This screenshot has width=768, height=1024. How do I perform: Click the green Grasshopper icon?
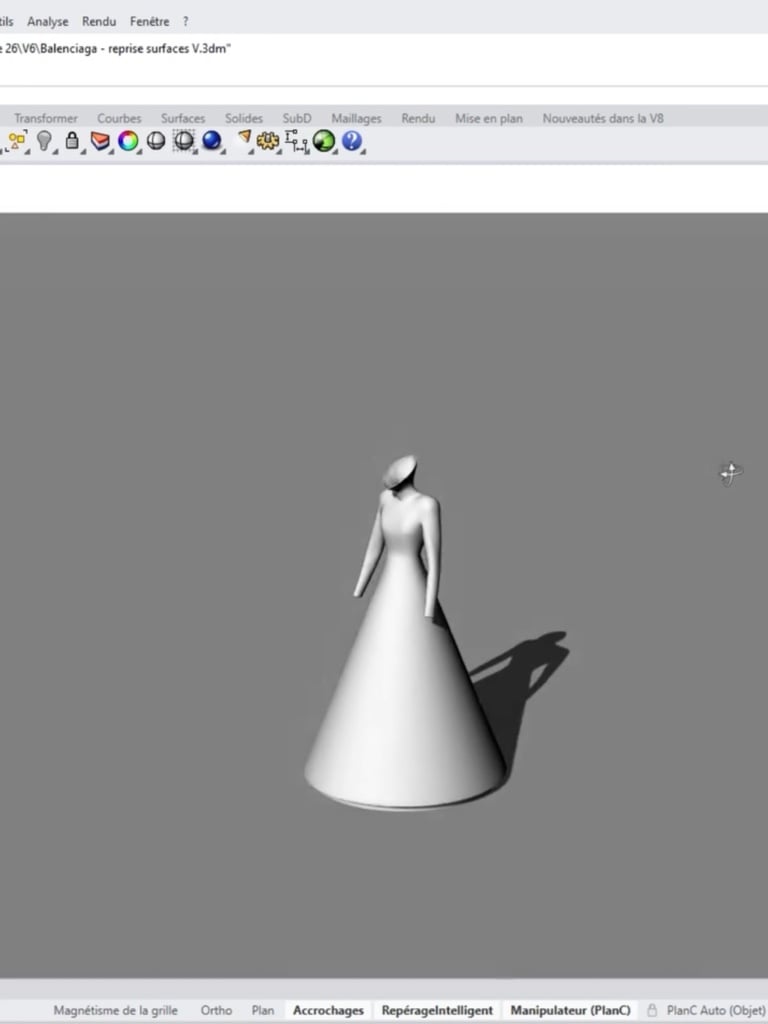324,140
